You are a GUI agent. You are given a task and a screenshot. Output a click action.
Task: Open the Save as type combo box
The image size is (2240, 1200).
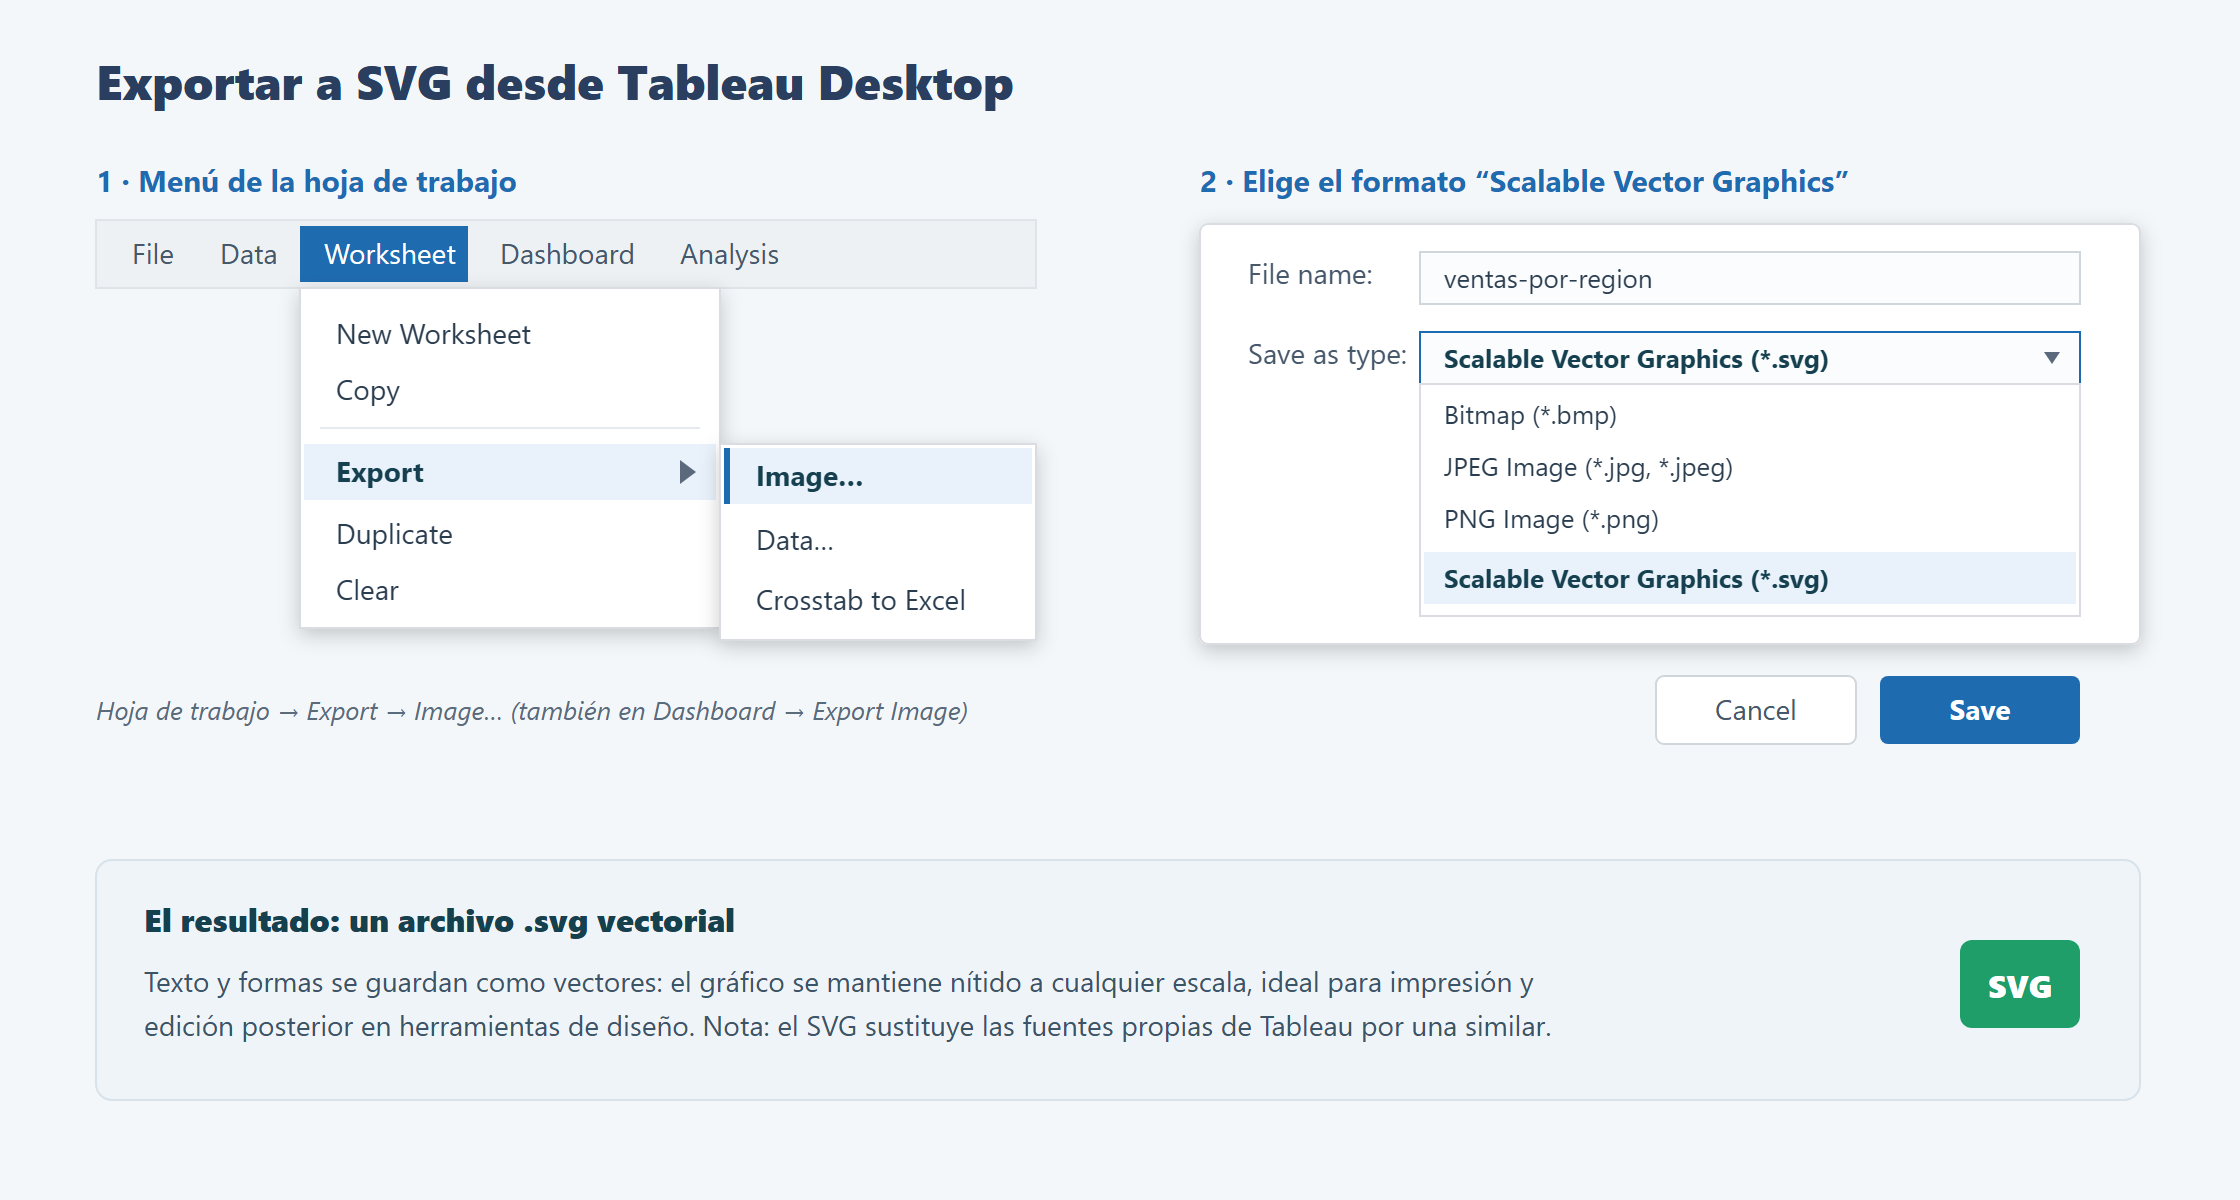click(x=1749, y=358)
